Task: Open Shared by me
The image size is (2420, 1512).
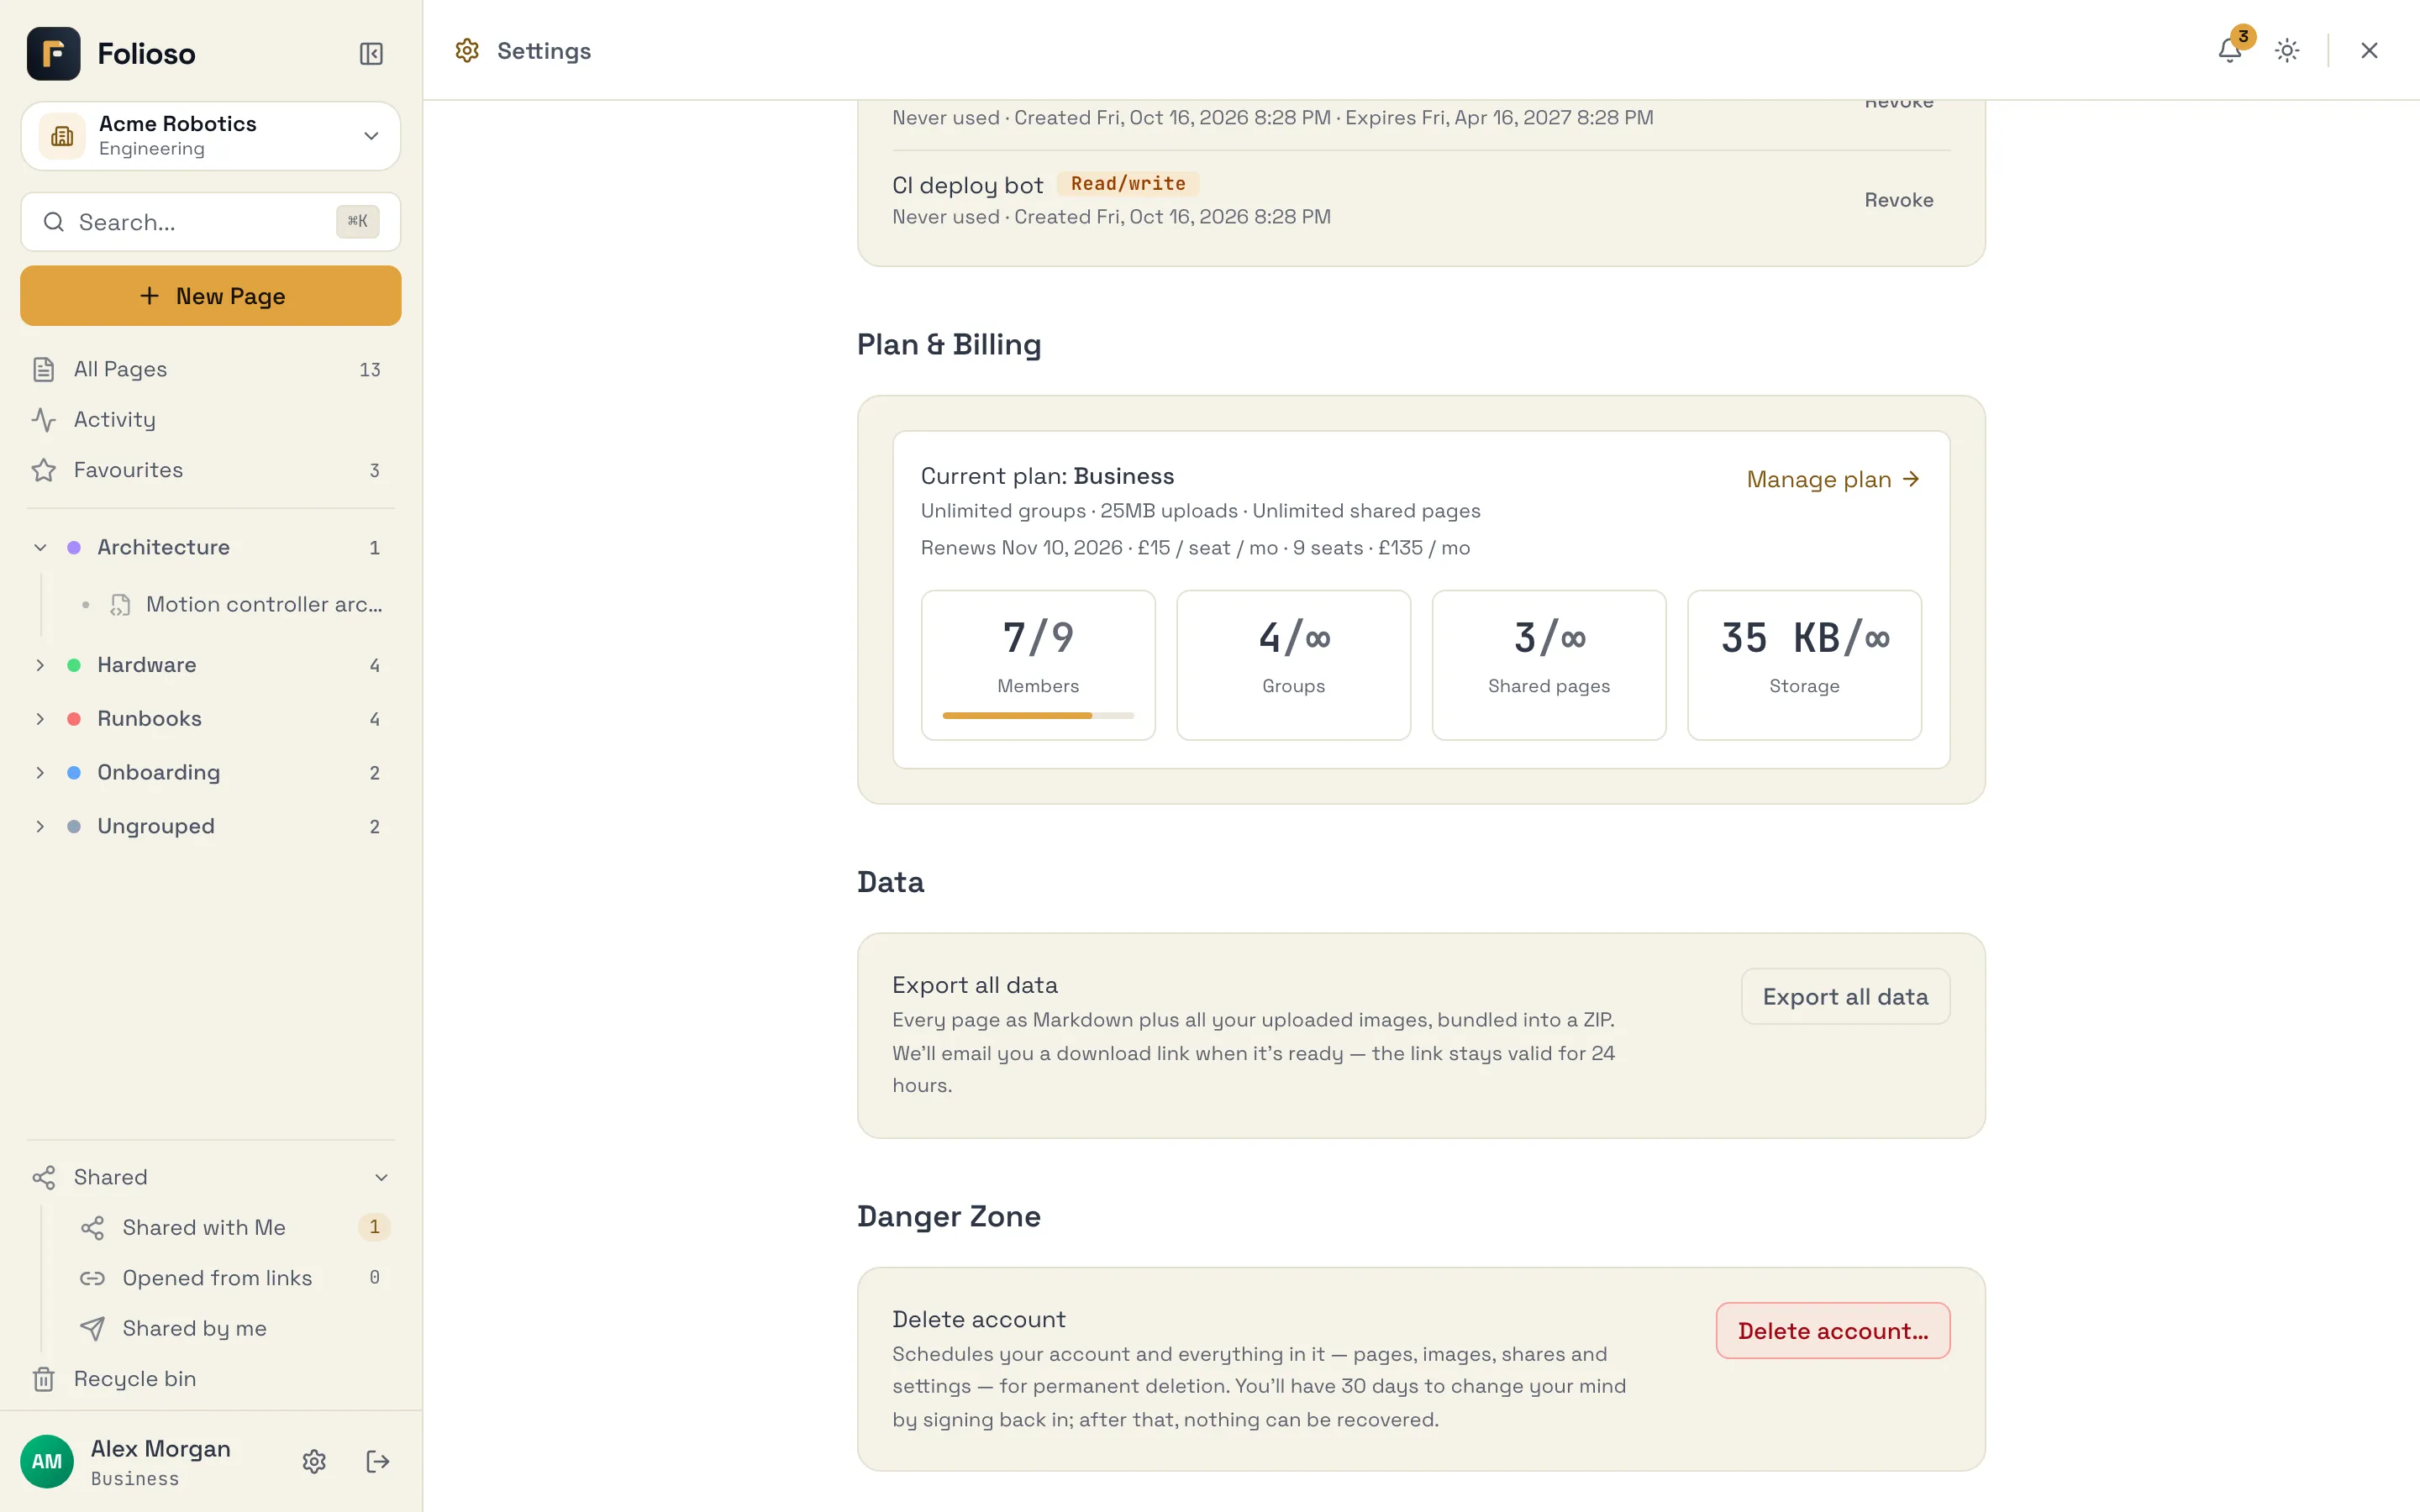Action: pos(234,1328)
